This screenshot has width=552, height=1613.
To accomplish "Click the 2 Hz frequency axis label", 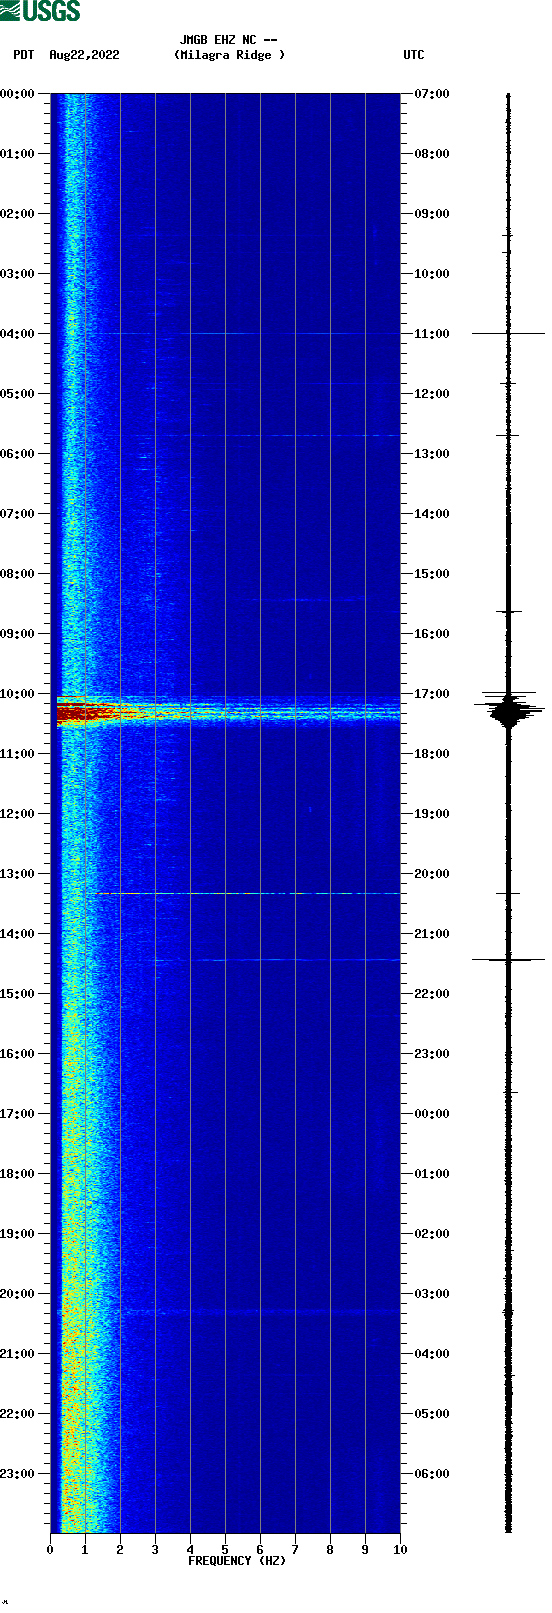I will click(120, 1550).
